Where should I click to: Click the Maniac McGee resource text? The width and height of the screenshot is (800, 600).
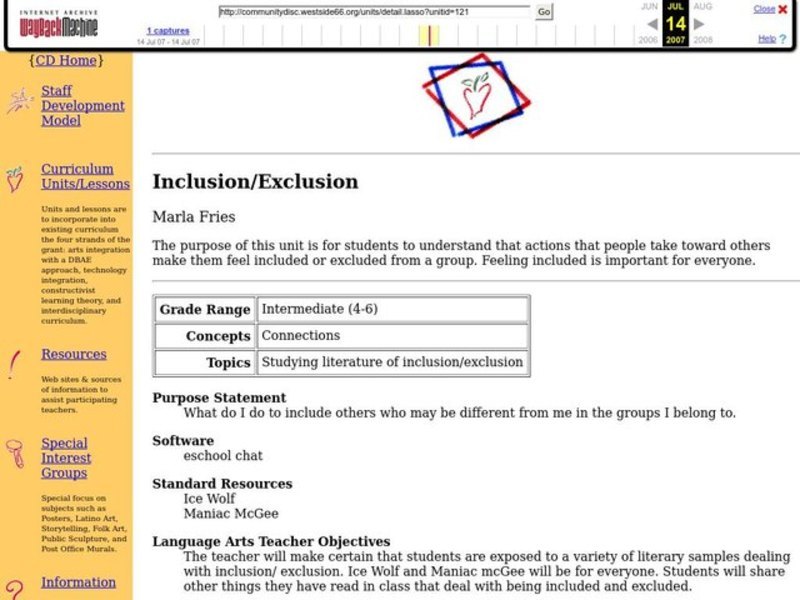click(x=231, y=513)
